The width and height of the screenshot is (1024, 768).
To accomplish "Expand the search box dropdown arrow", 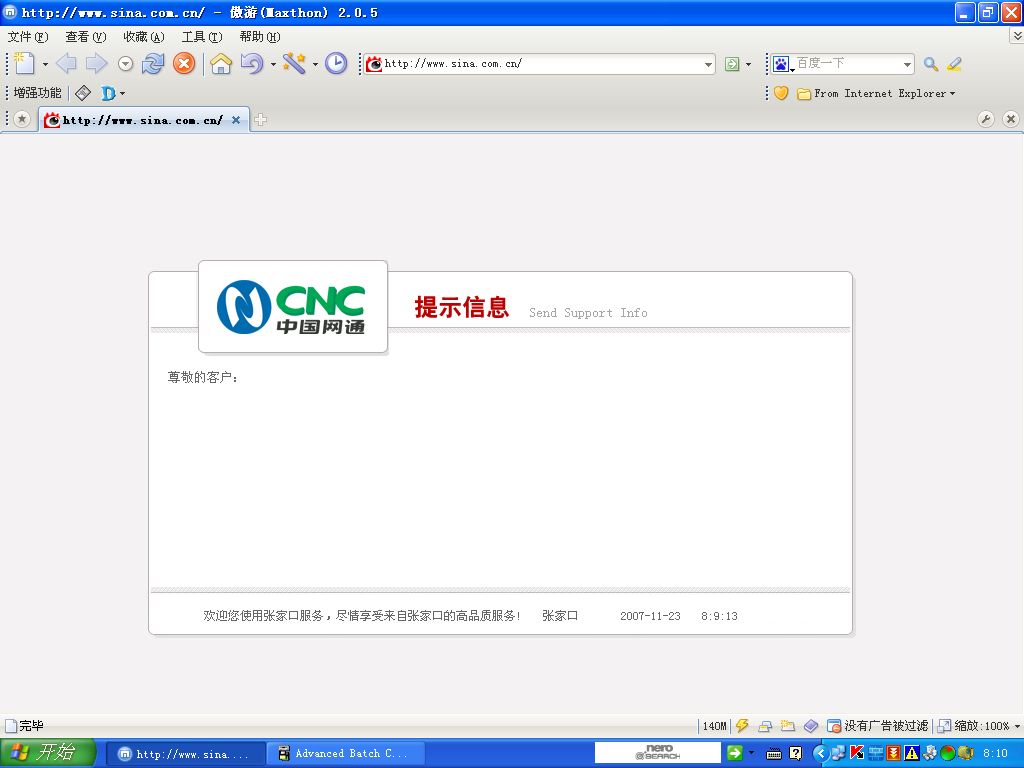I will pyautogui.click(x=907, y=64).
